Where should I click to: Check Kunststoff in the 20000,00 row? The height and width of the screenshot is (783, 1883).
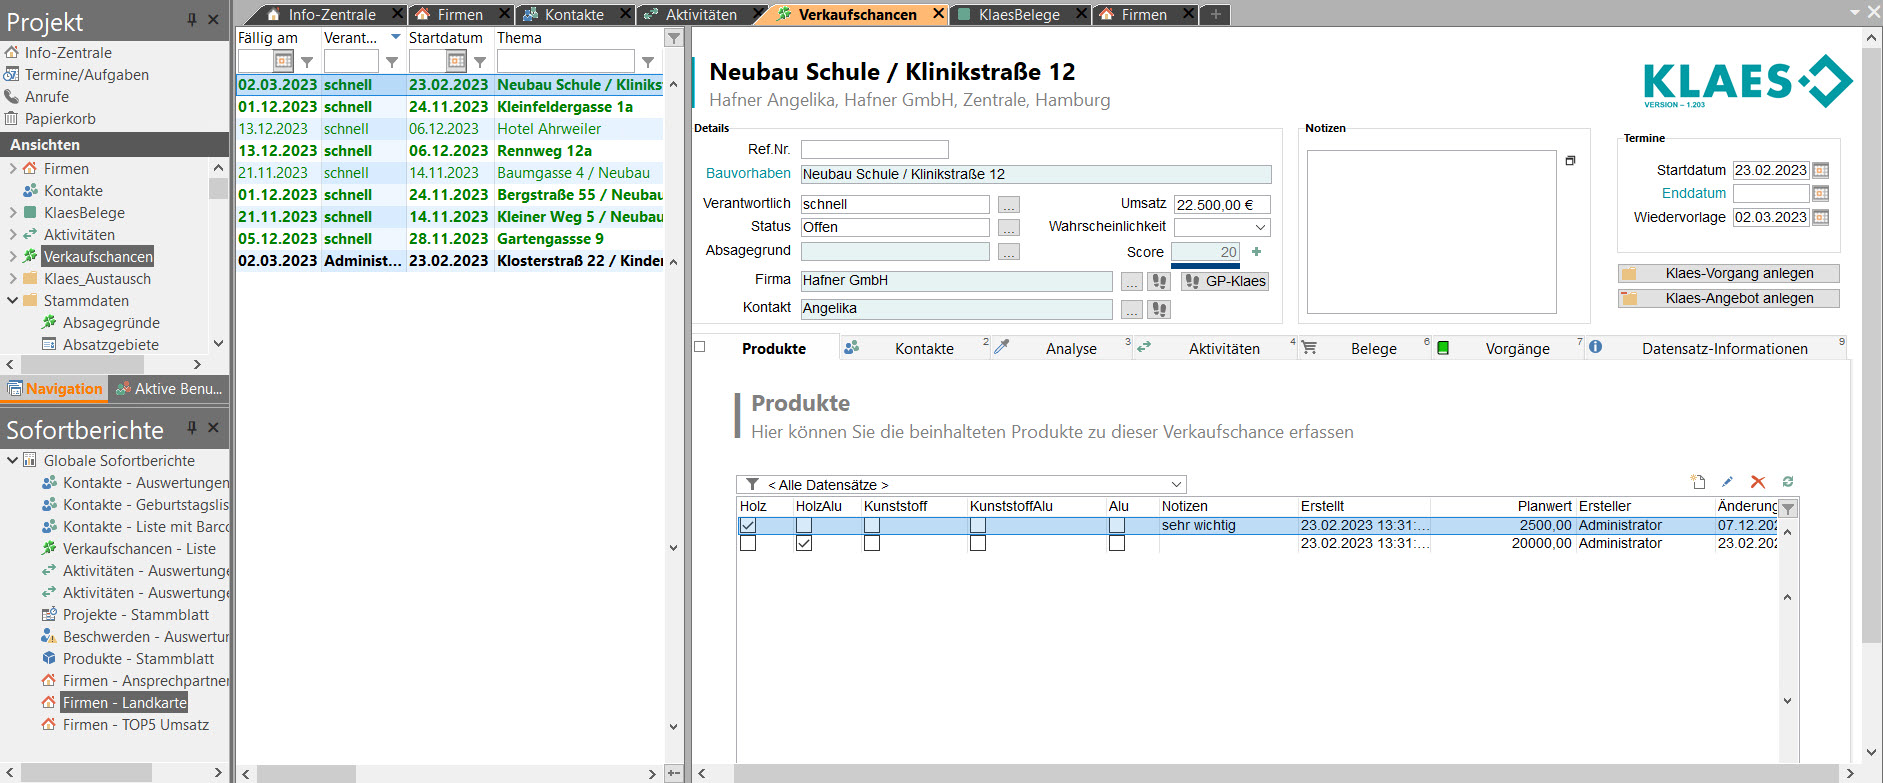point(872,543)
